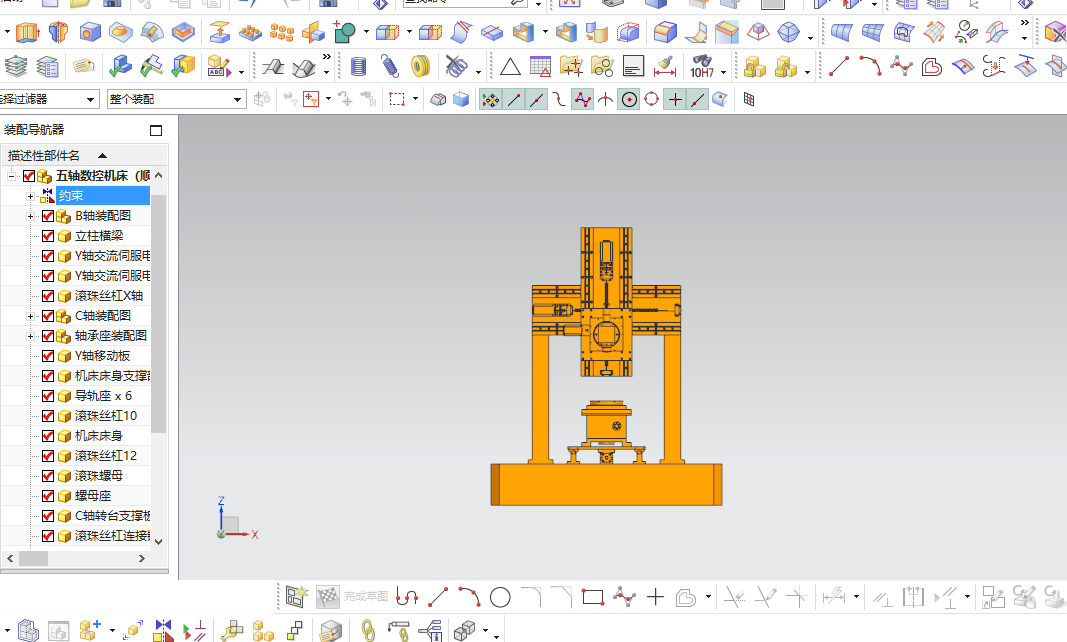Click the 10H7 fit tolerance icon
Image resolution: width=1067 pixels, height=642 pixels.
(x=702, y=67)
